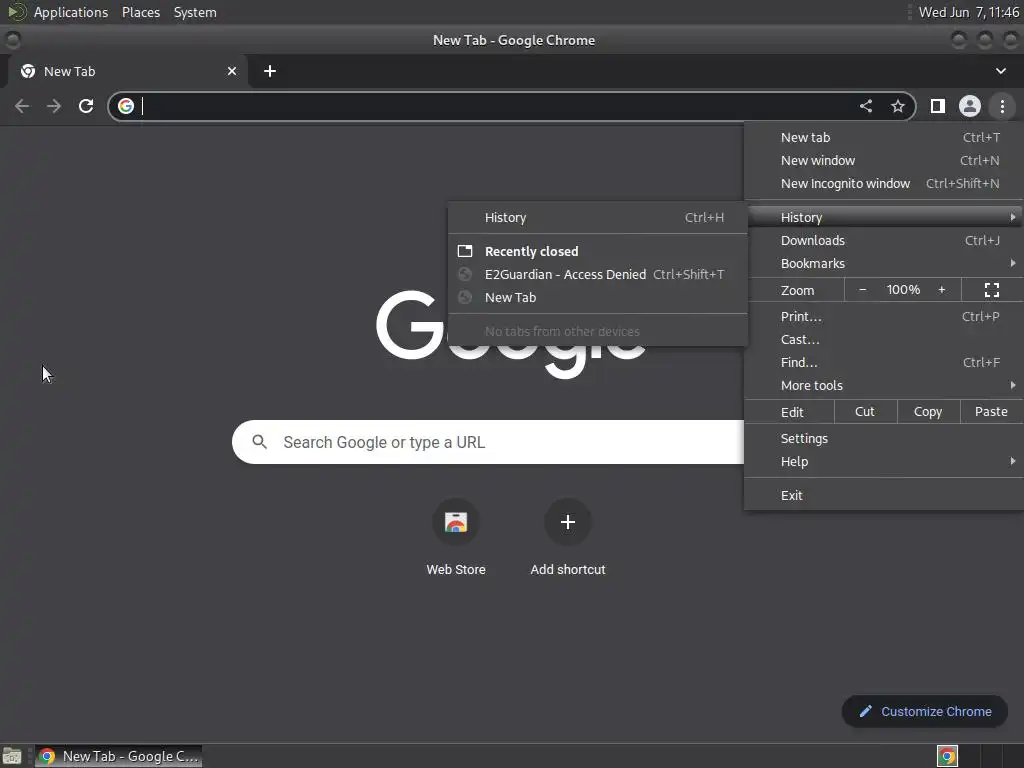Click the share page icon

coord(866,106)
